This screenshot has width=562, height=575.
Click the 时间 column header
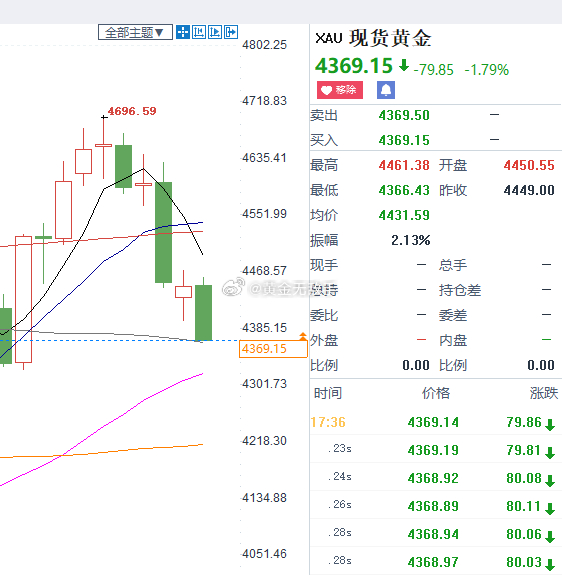328,393
